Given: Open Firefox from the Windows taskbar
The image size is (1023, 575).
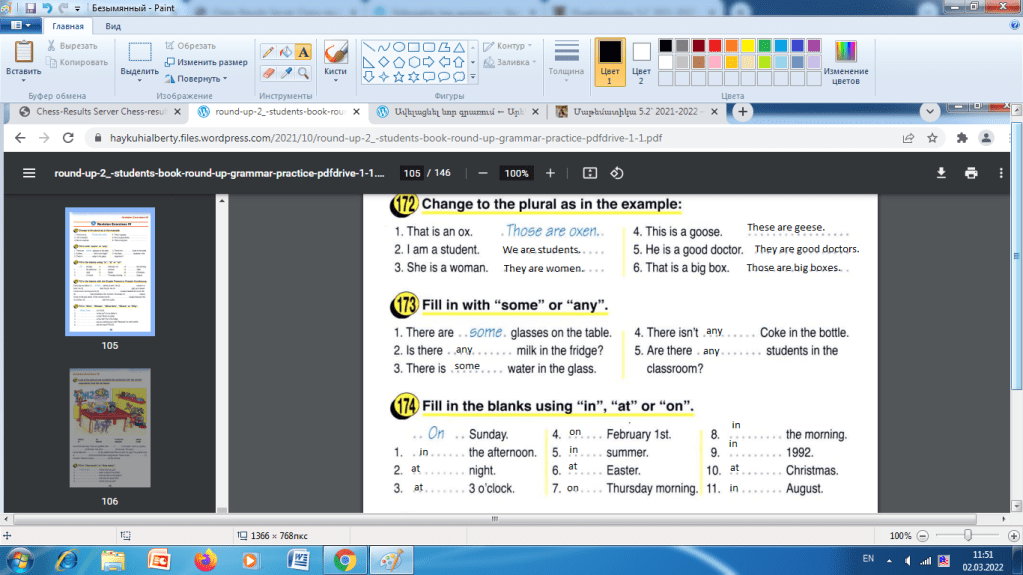Looking at the screenshot, I should 205,558.
